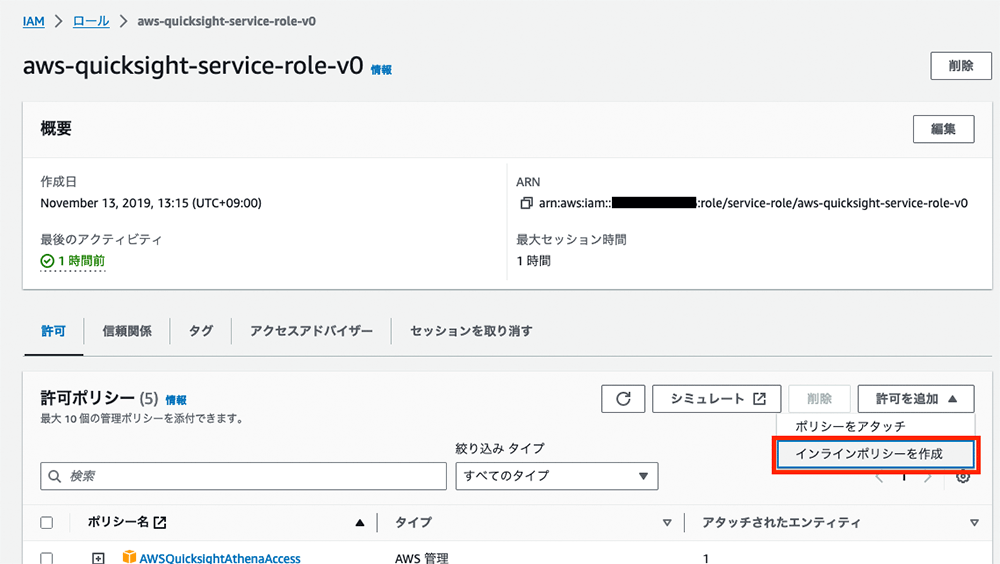
Task: Collapse the 許可を追加 dropdown
Action: (x=916, y=399)
